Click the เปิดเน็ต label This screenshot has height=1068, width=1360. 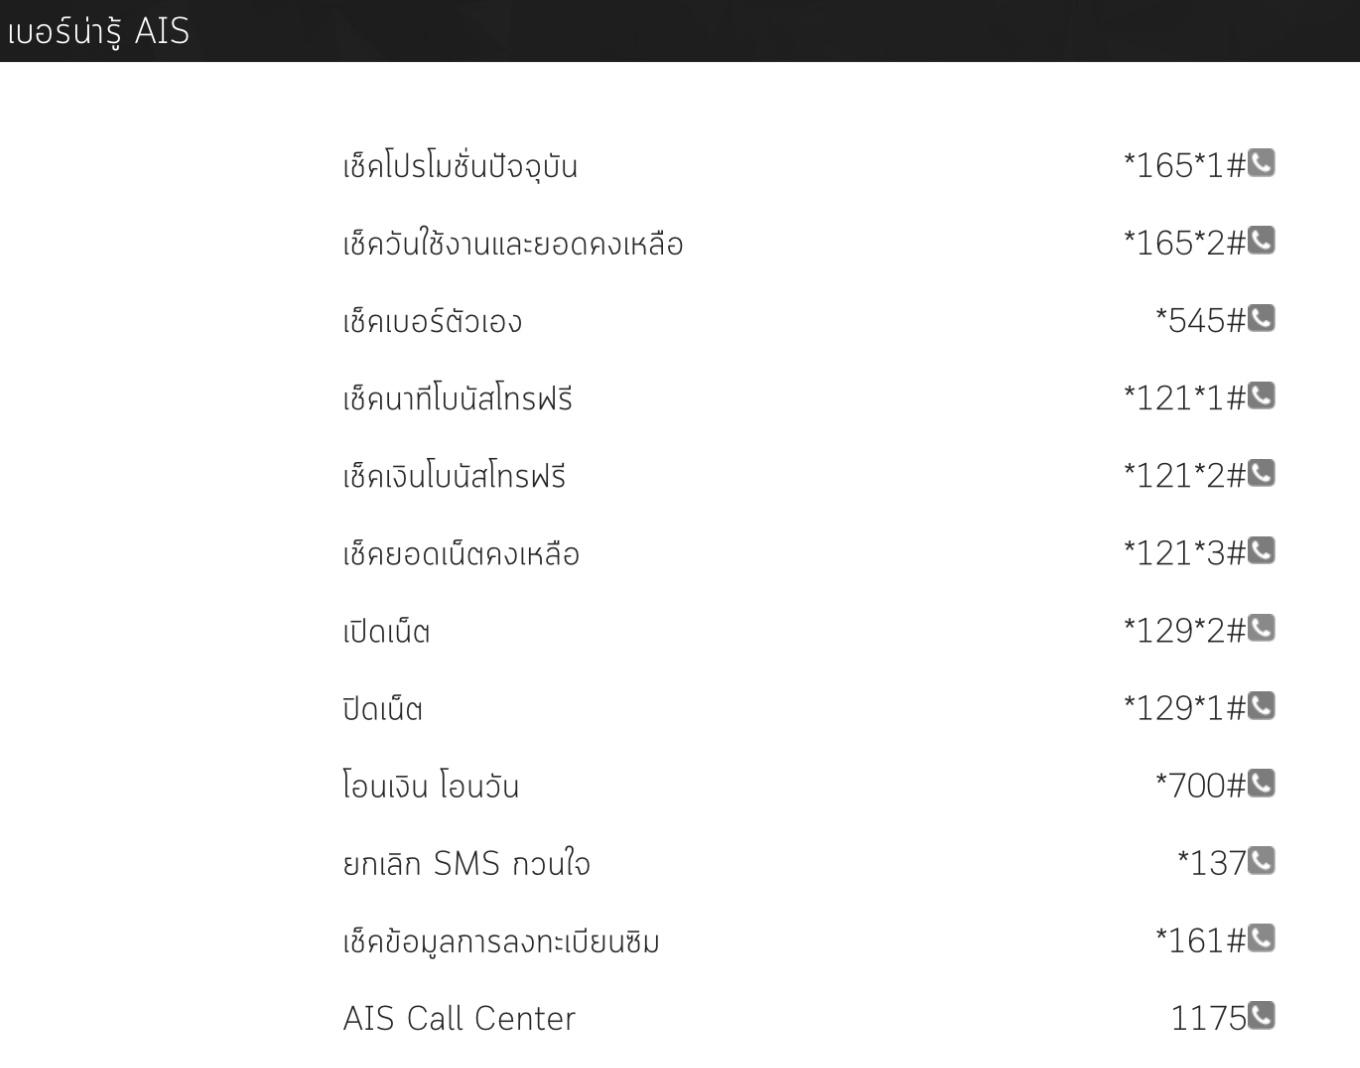tap(386, 632)
